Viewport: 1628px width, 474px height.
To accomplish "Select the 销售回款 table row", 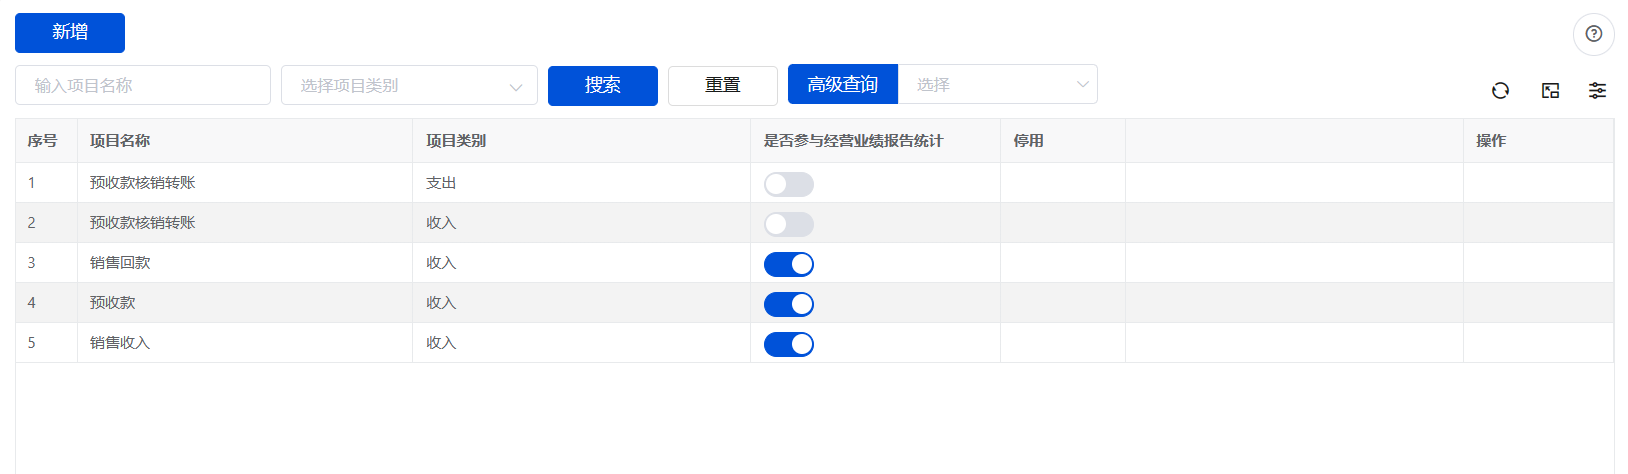I will point(814,263).
